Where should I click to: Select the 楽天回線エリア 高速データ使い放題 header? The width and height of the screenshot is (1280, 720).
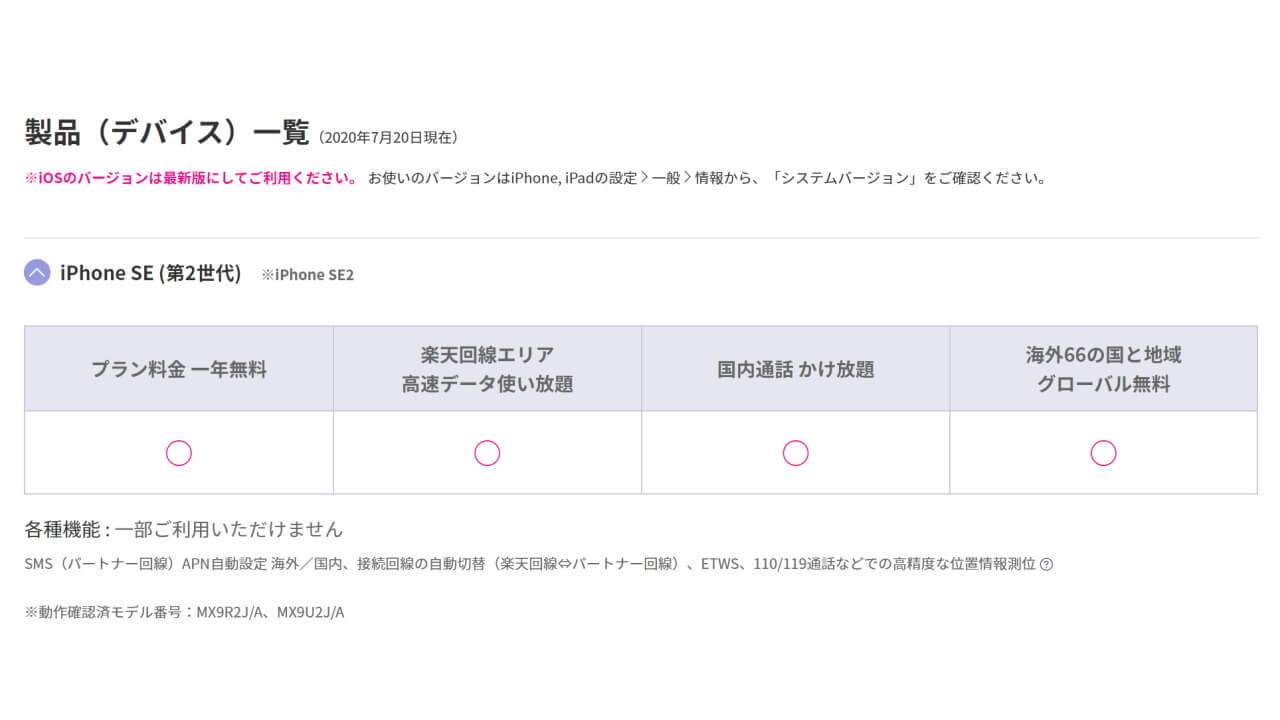click(x=487, y=369)
